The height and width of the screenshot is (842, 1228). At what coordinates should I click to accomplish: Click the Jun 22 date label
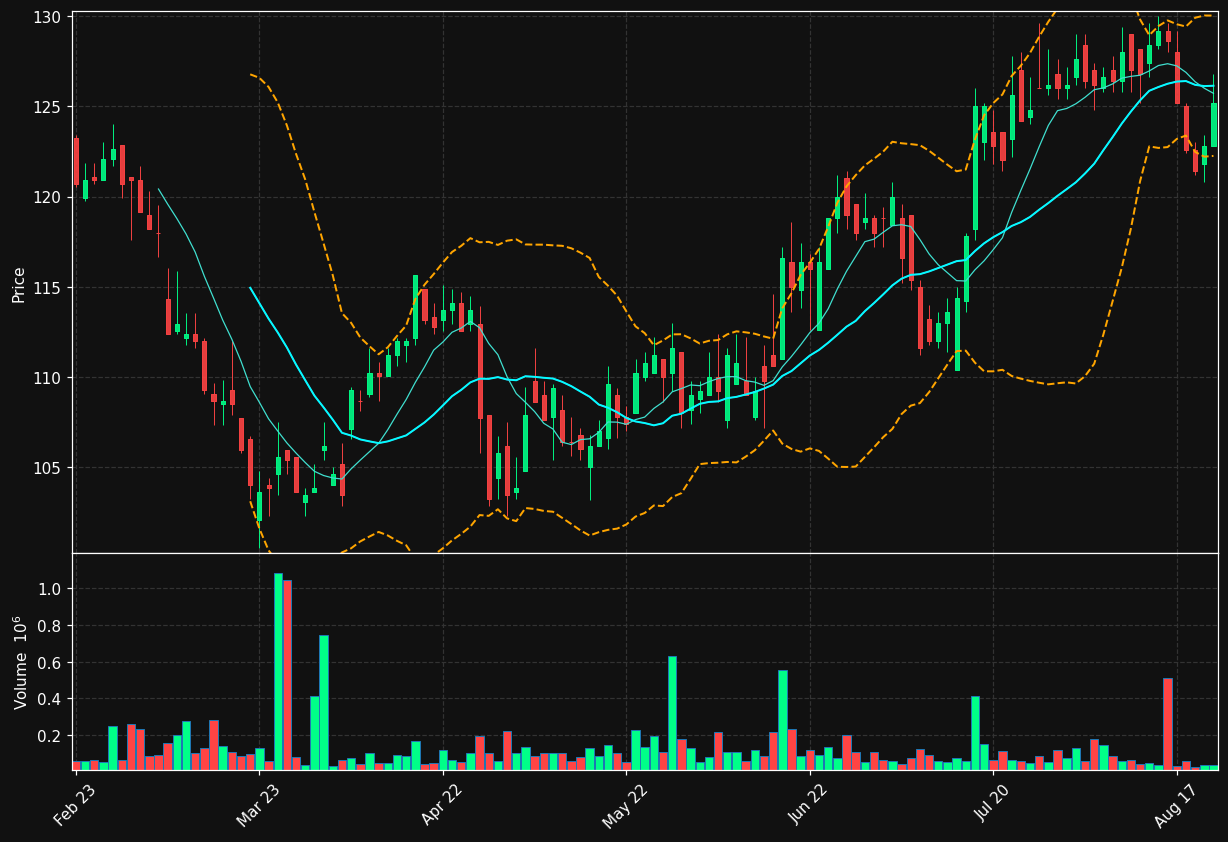pyautogui.click(x=808, y=806)
